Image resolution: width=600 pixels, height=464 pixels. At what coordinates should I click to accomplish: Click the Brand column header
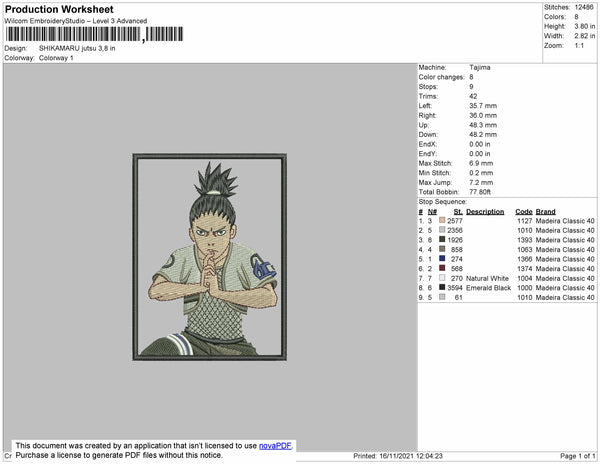click(546, 212)
